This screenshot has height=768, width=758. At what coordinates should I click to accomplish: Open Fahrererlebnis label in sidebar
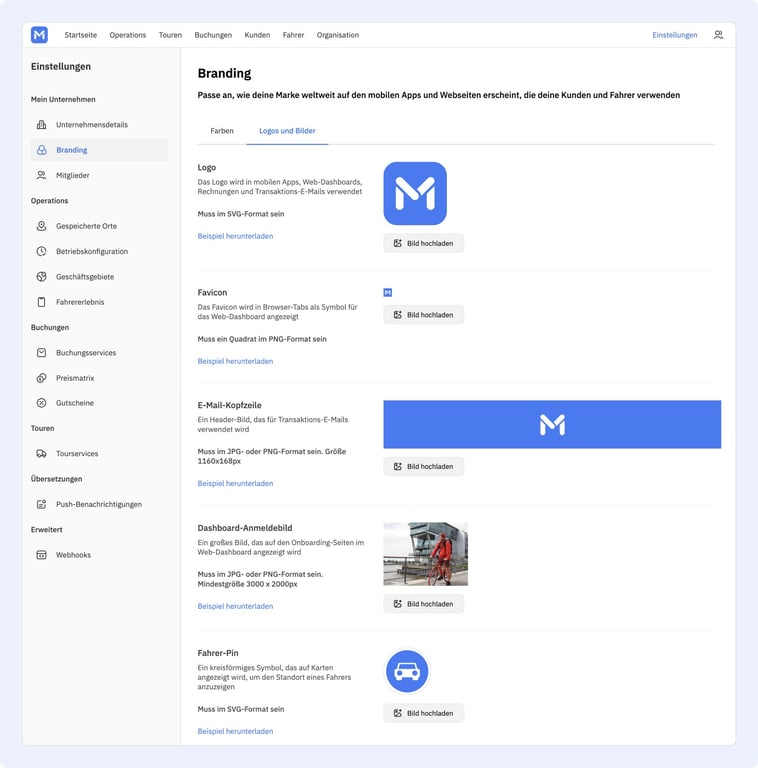(x=80, y=302)
